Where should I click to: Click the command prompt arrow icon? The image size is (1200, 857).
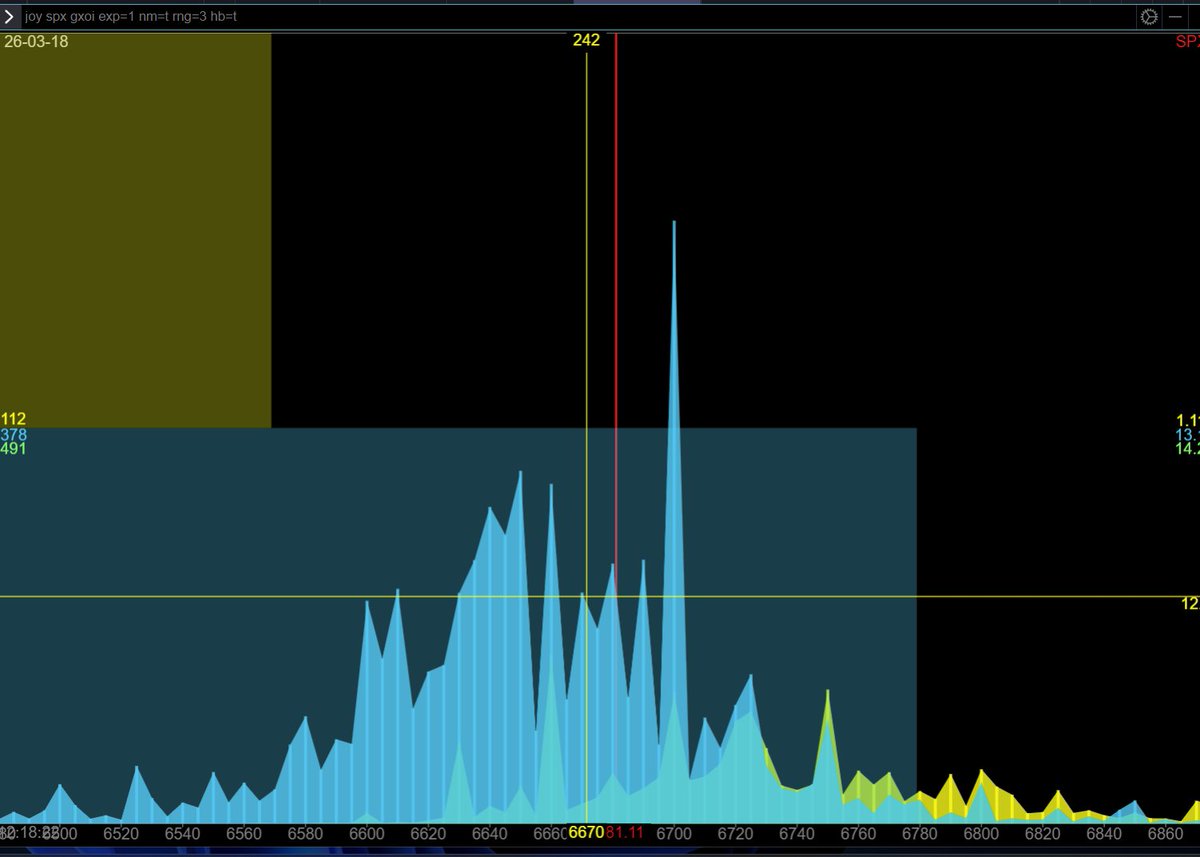coord(9,16)
